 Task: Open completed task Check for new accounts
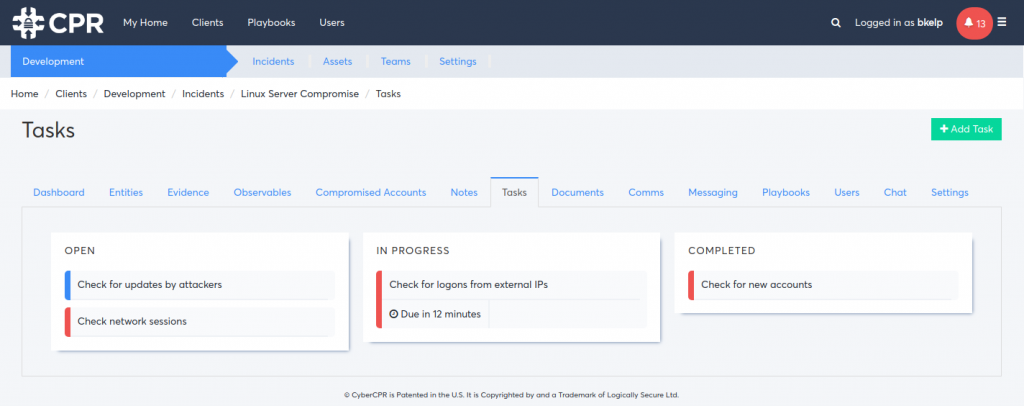click(x=823, y=285)
